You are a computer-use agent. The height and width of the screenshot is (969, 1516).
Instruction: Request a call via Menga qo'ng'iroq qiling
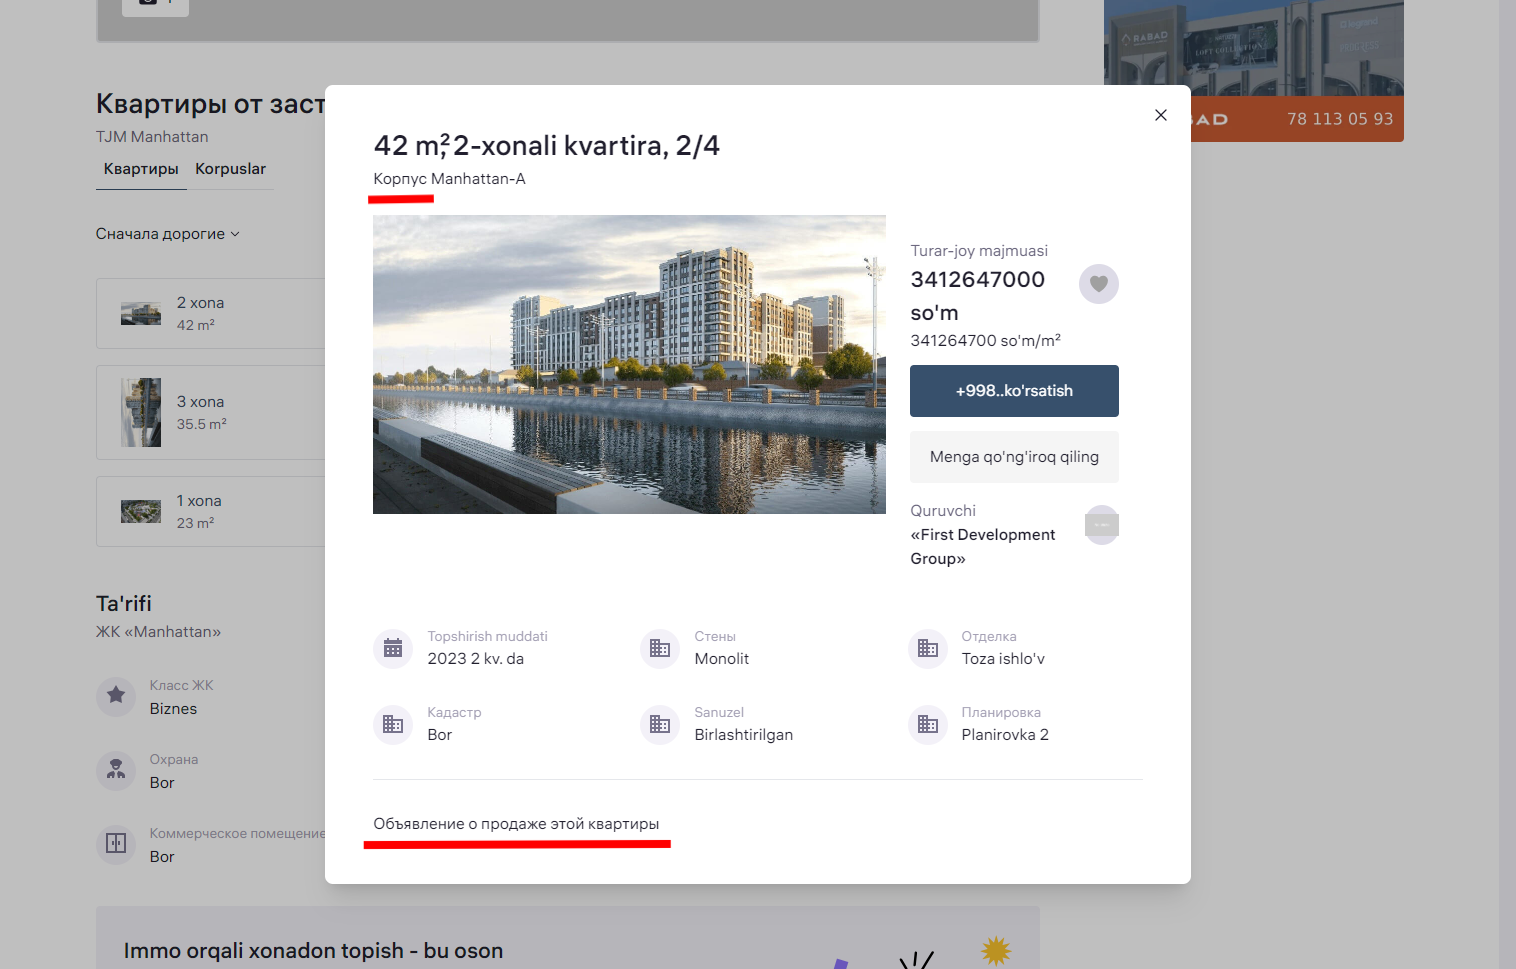[1014, 457]
